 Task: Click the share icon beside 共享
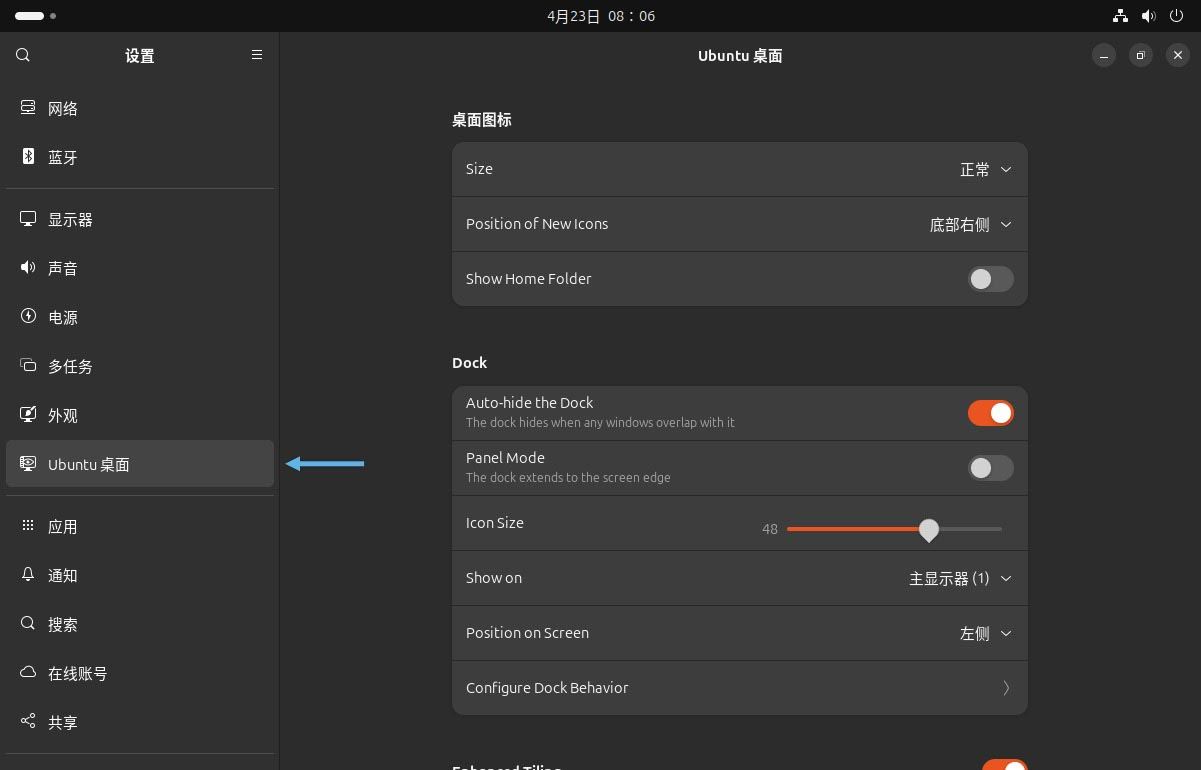(x=28, y=721)
